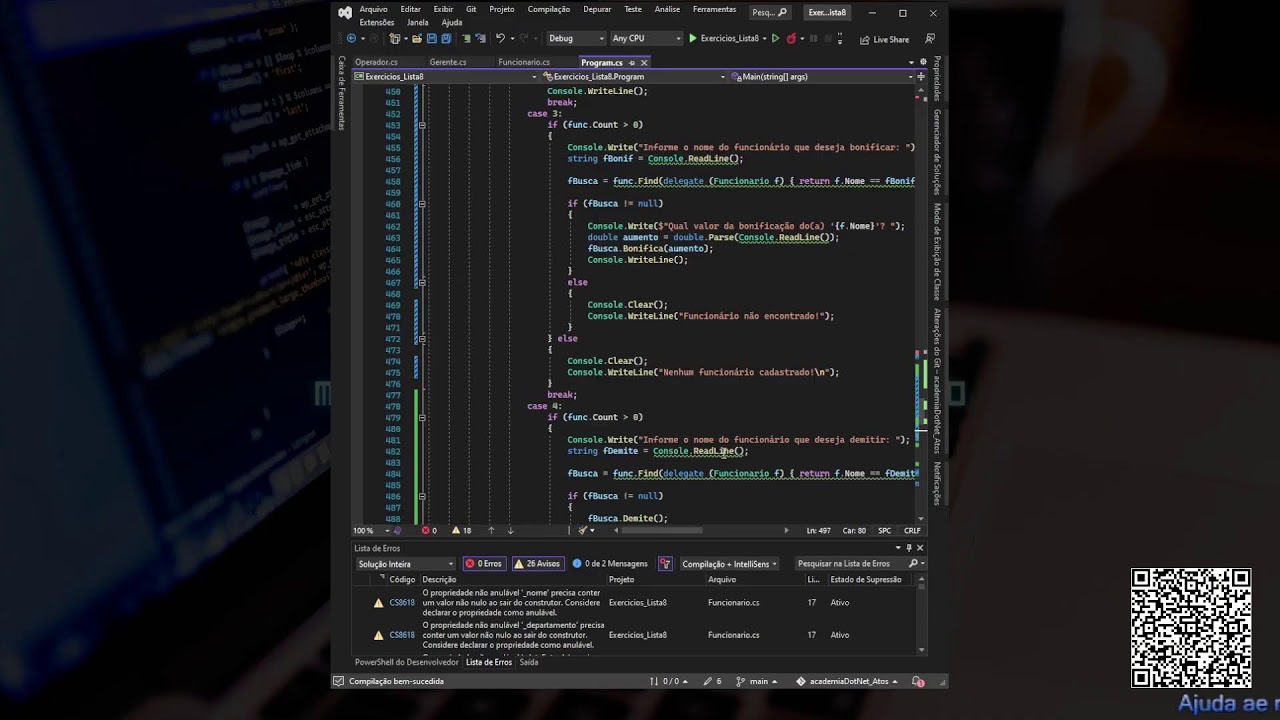The height and width of the screenshot is (720, 1280).
Task: Click the Visual Studio logo icon
Action: (x=345, y=13)
